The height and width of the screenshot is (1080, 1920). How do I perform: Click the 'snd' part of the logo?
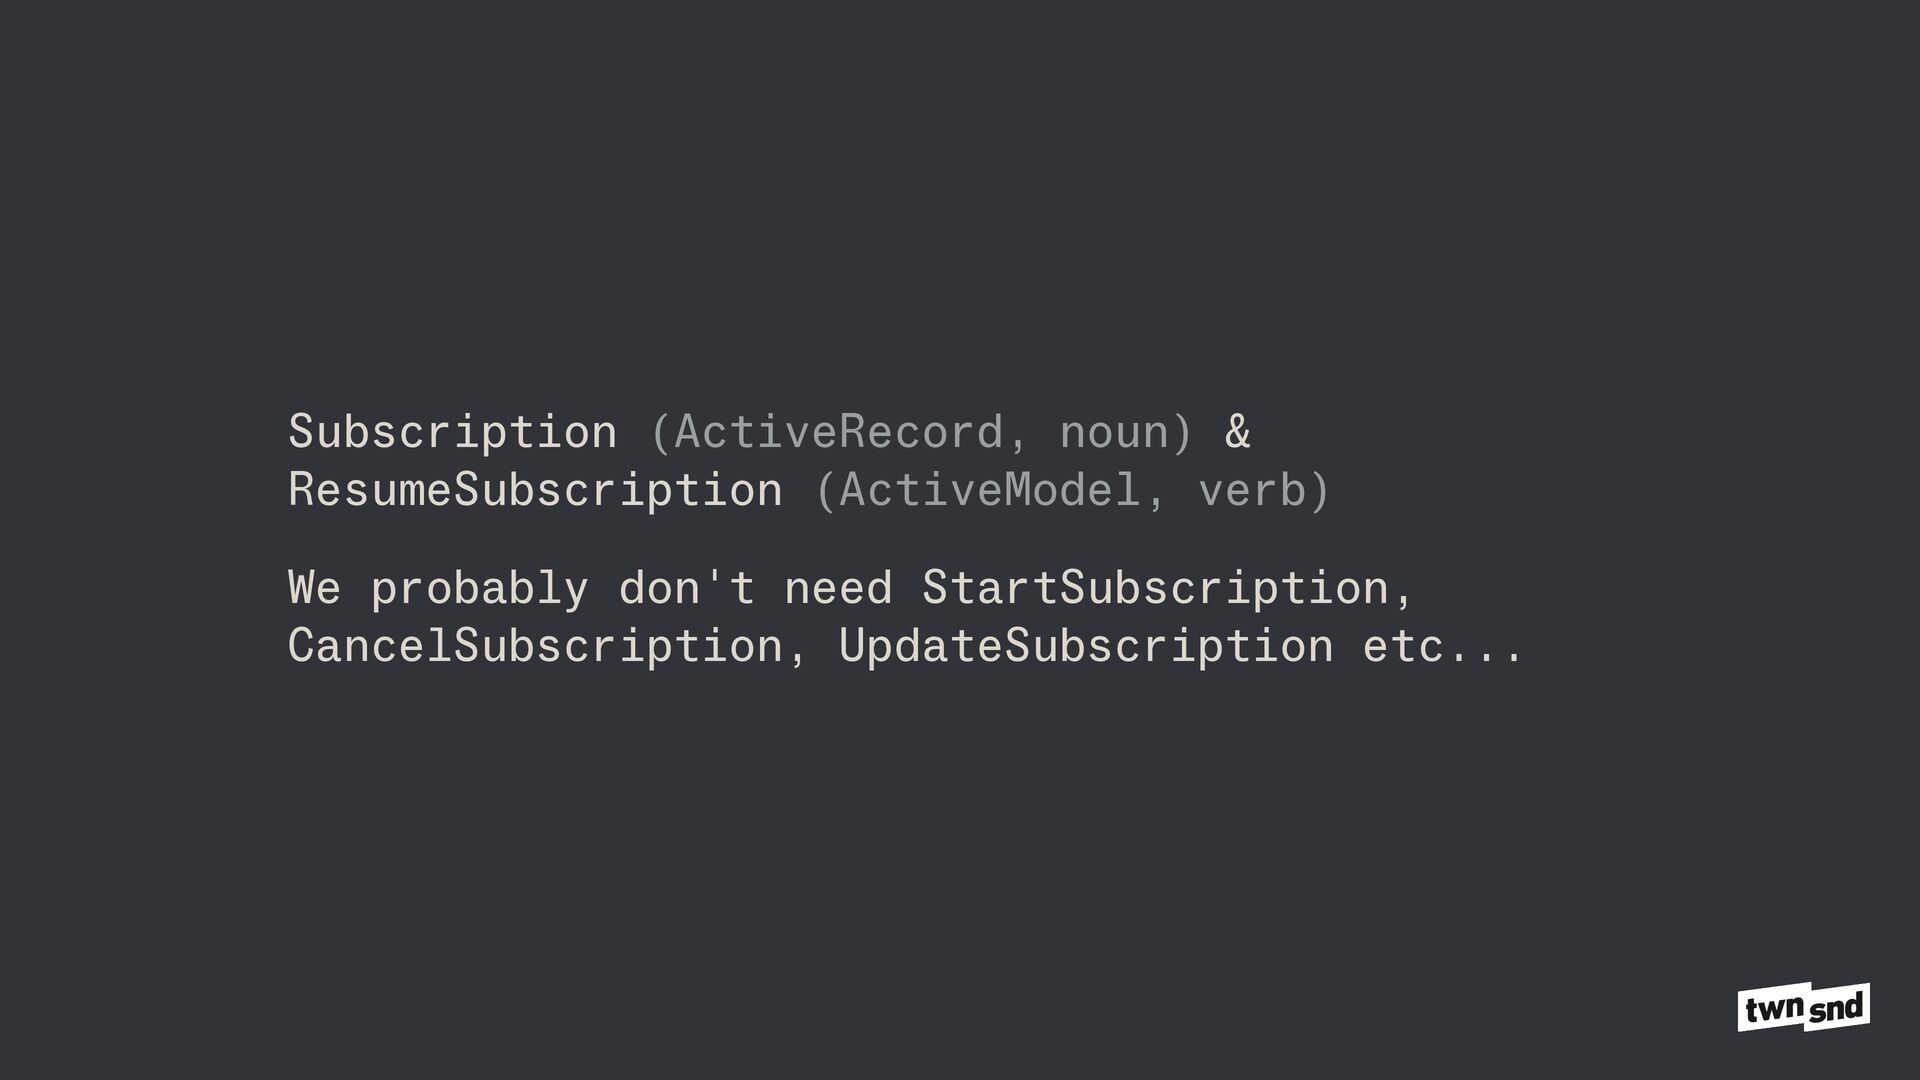(1837, 1006)
